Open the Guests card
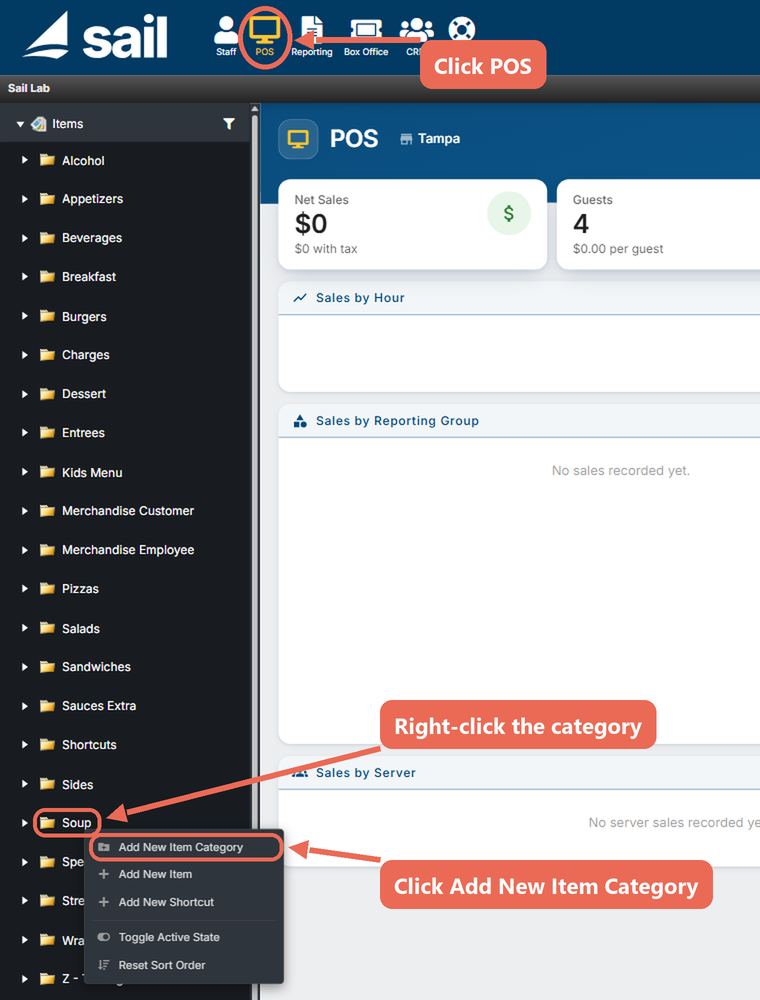This screenshot has height=1000, width=760. pos(659,224)
